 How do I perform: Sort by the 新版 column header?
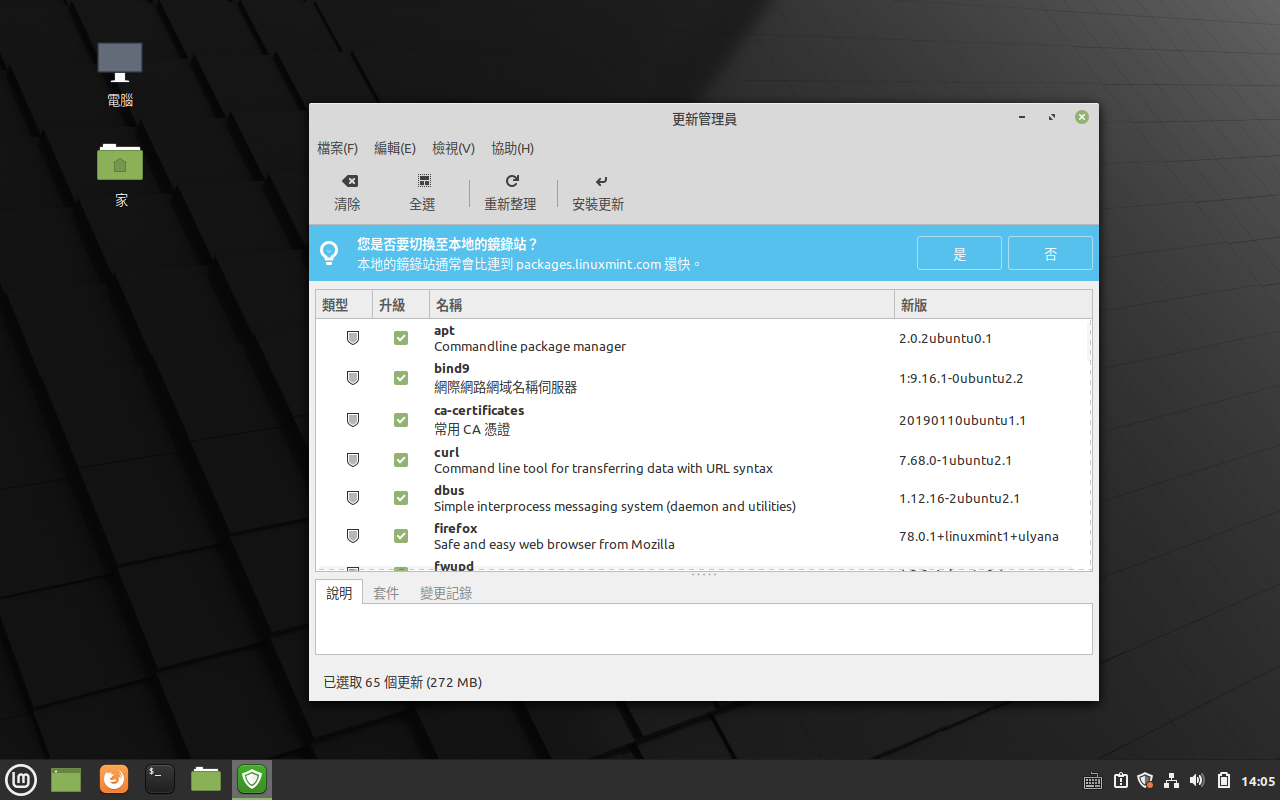coord(993,305)
